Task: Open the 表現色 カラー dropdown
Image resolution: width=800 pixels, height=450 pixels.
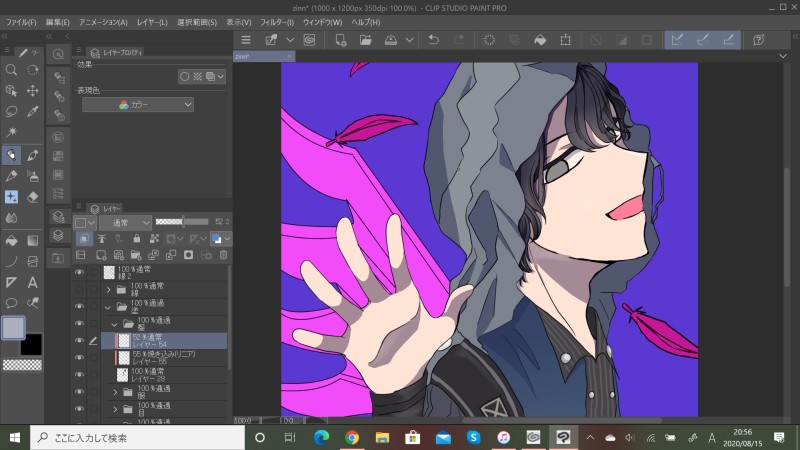Action: point(138,104)
